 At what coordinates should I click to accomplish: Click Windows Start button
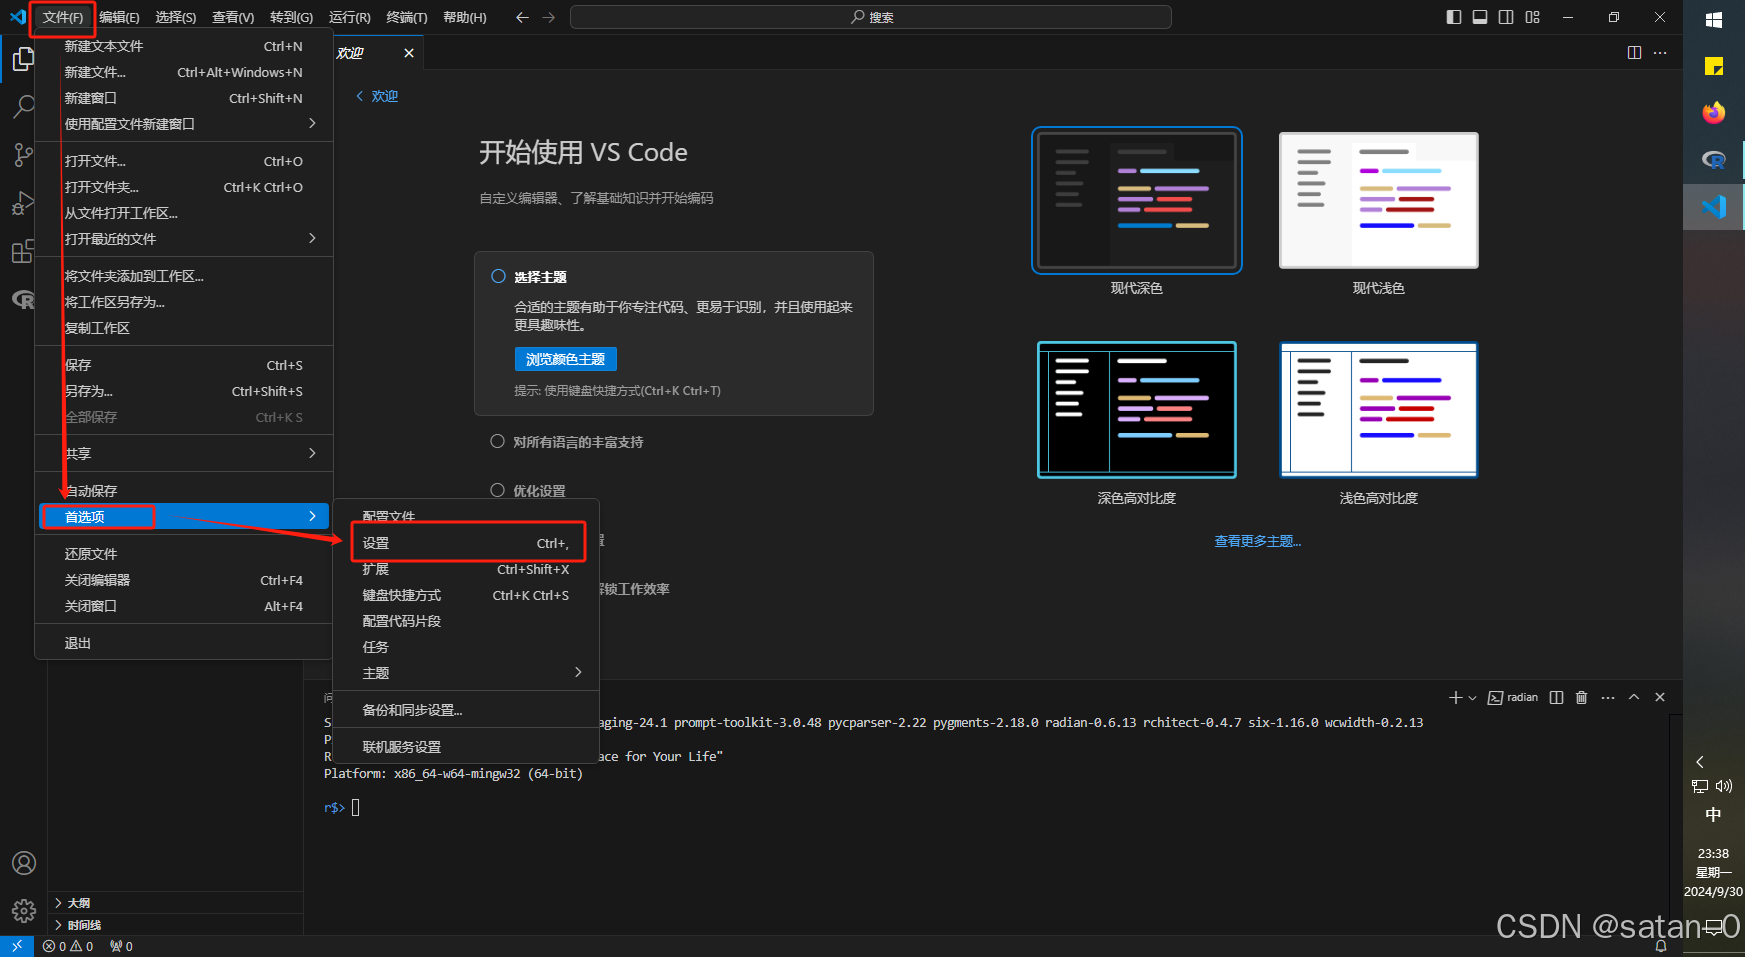[1714, 20]
